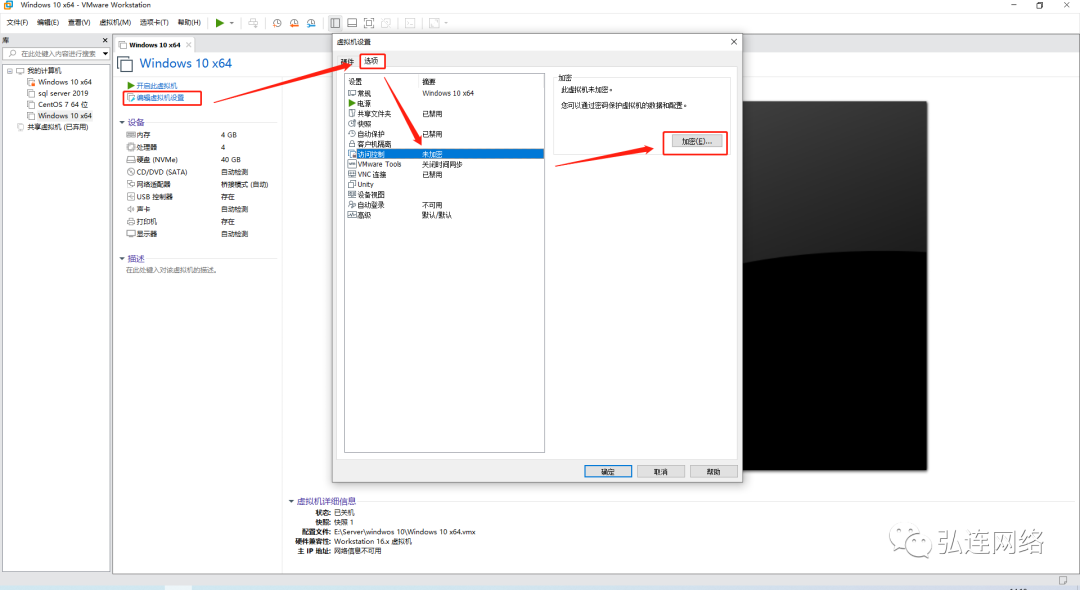Open the 帮助(H) menu
The height and width of the screenshot is (590, 1080).
coord(189,23)
